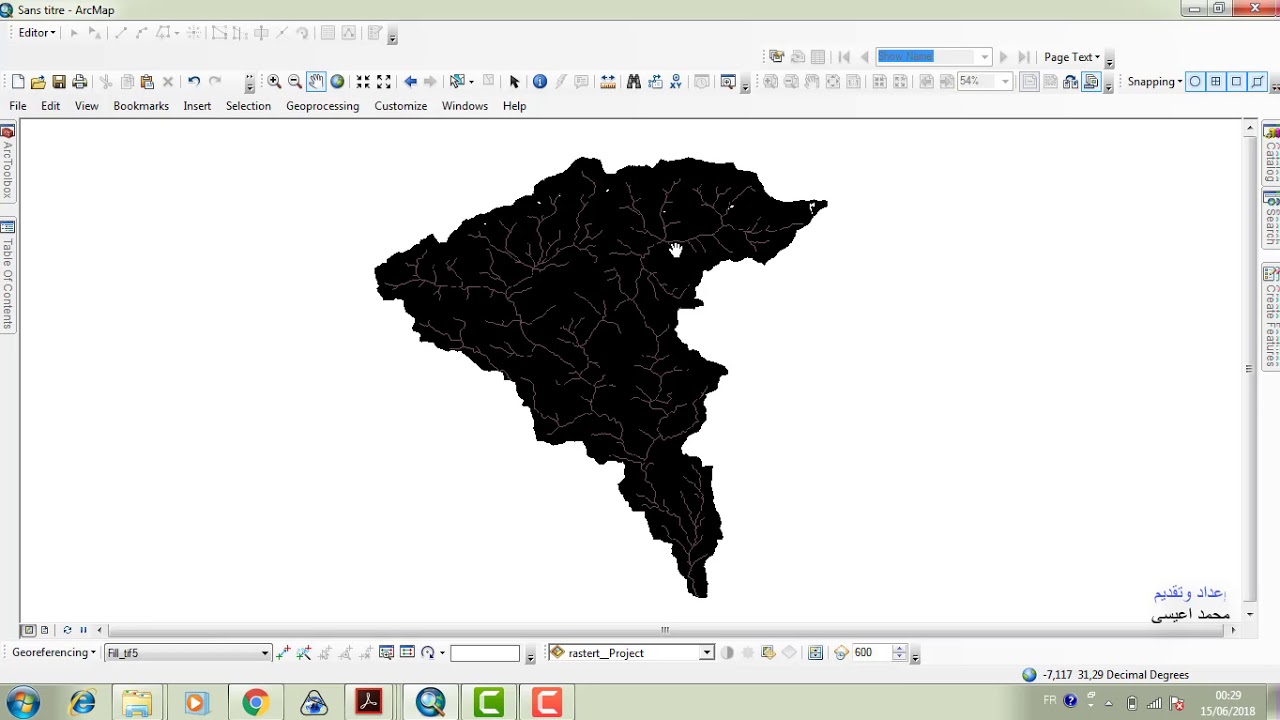Screen dimensions: 1280x720
Task: Open the Edit menu
Action: [50, 106]
